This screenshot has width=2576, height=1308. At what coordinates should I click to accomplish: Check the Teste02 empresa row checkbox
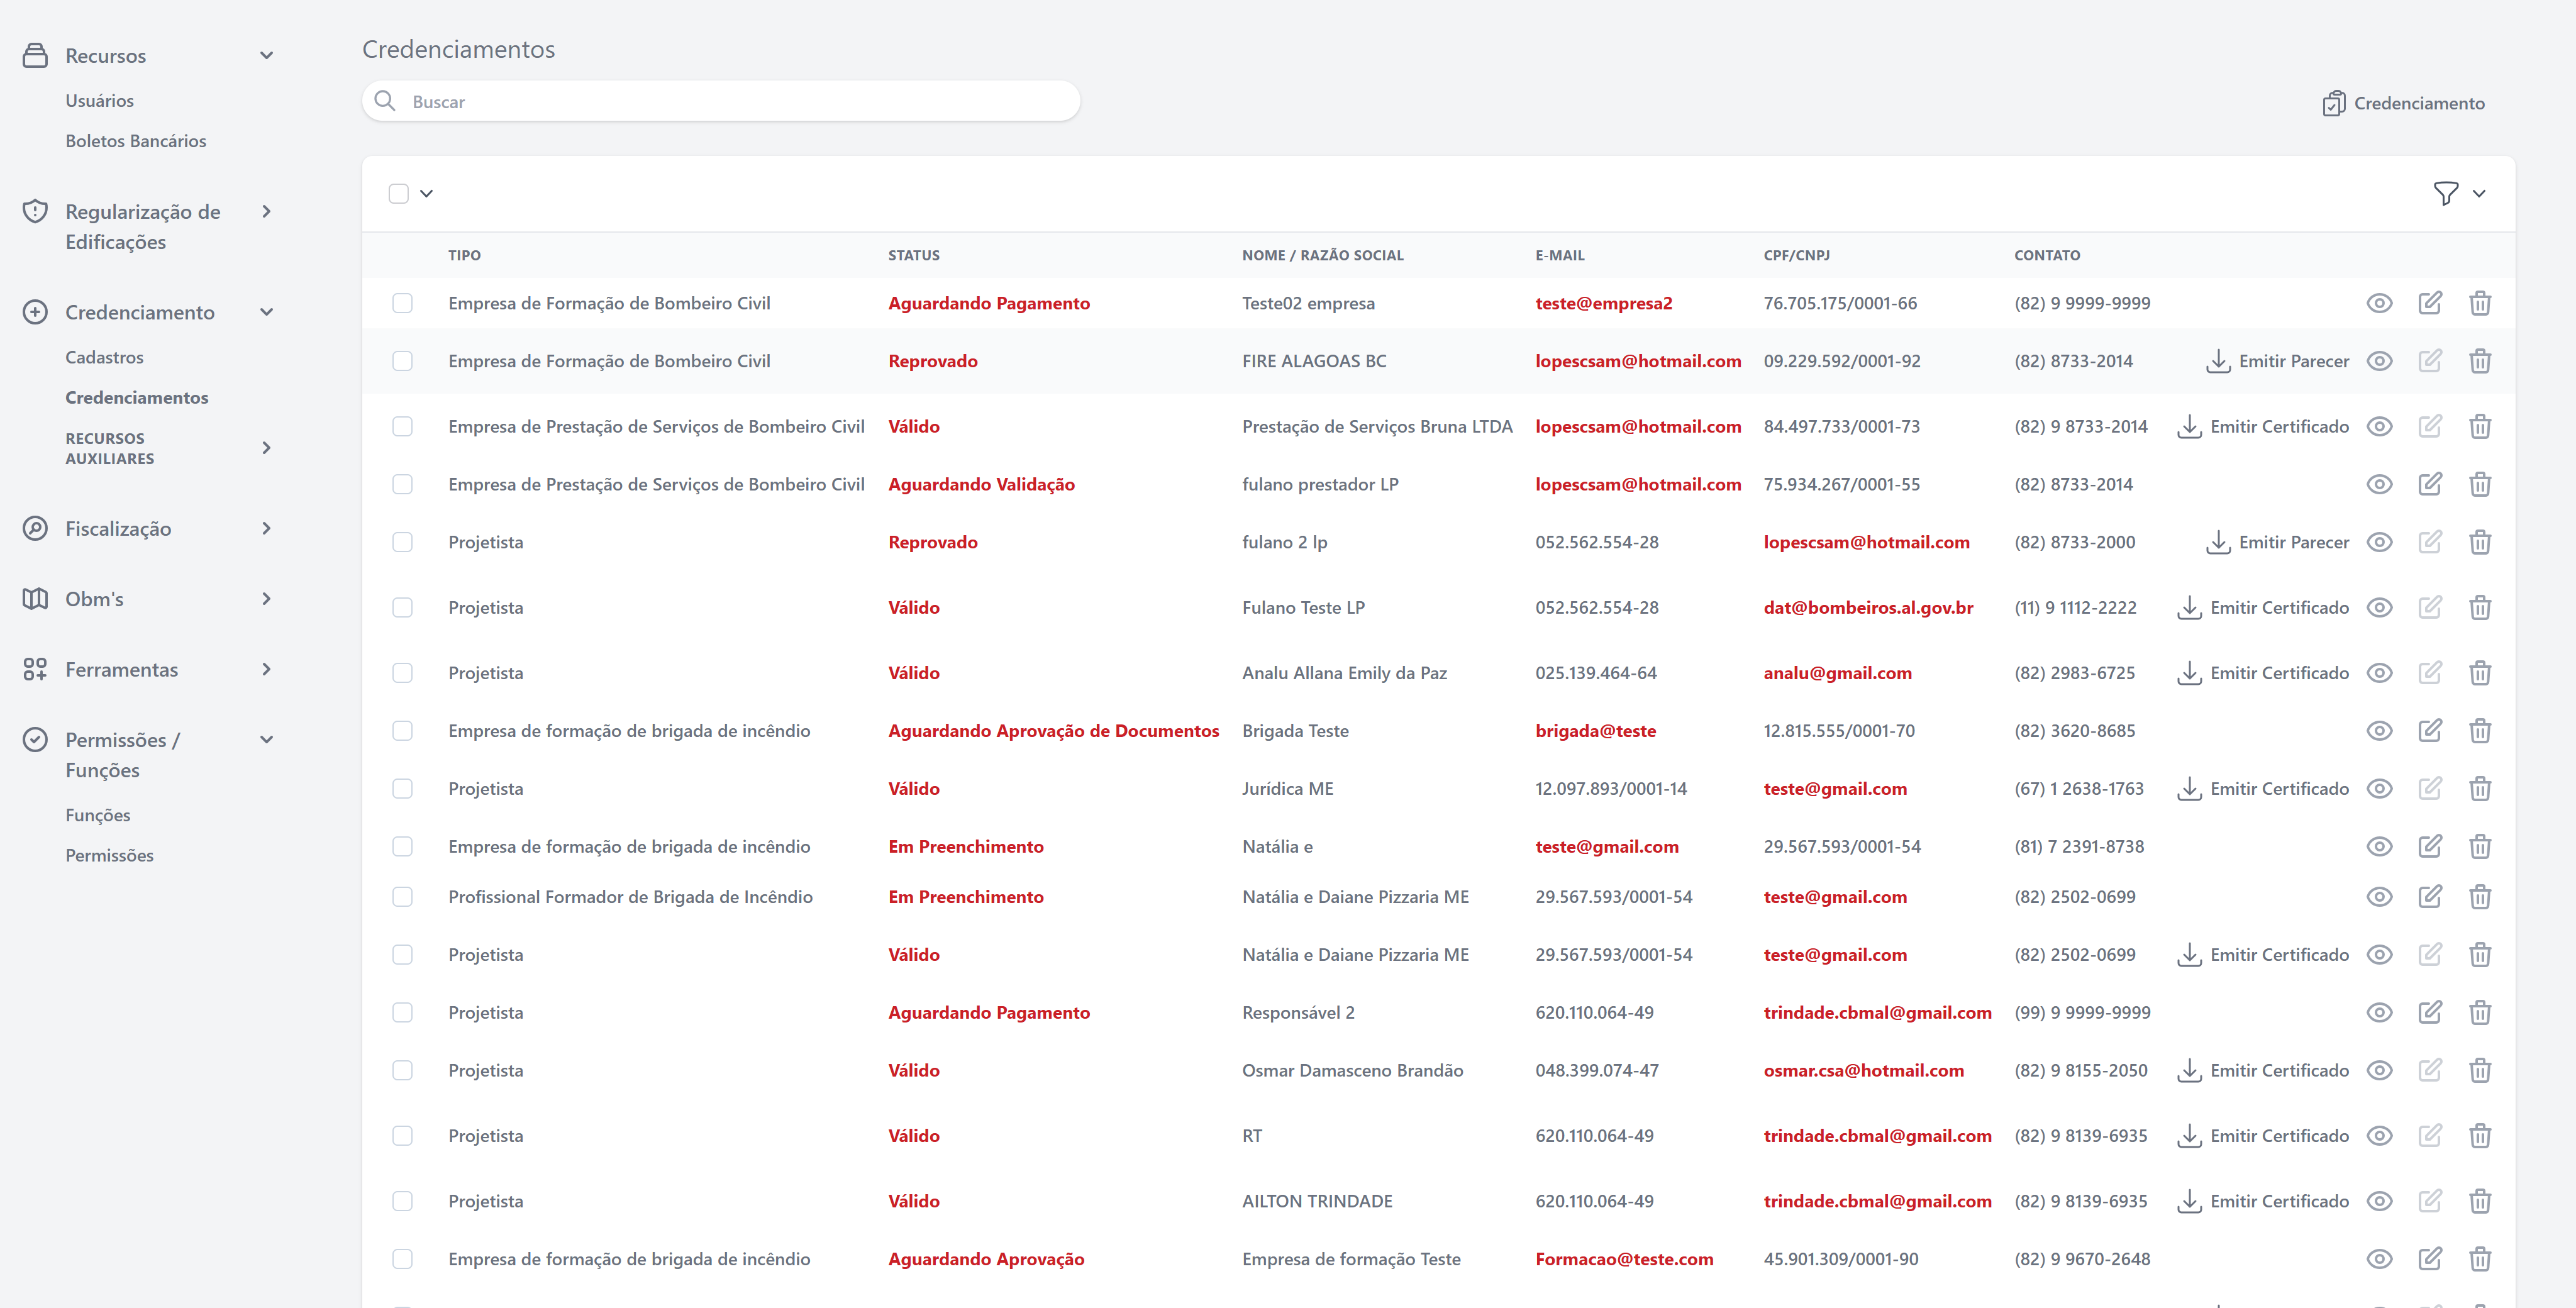402,303
